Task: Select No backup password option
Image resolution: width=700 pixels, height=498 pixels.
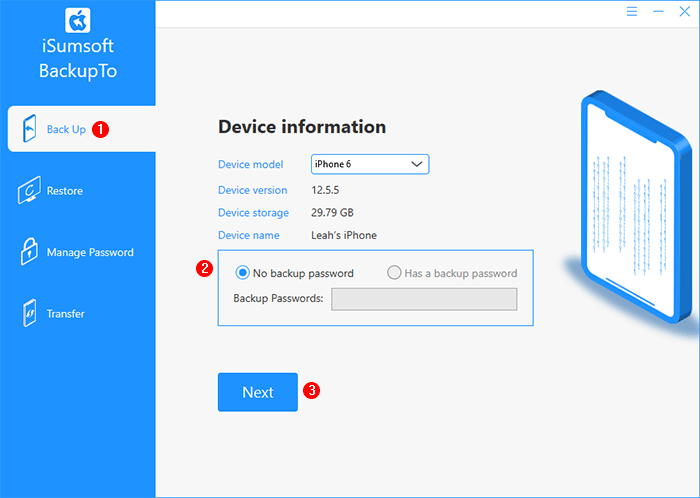Action: point(295,273)
